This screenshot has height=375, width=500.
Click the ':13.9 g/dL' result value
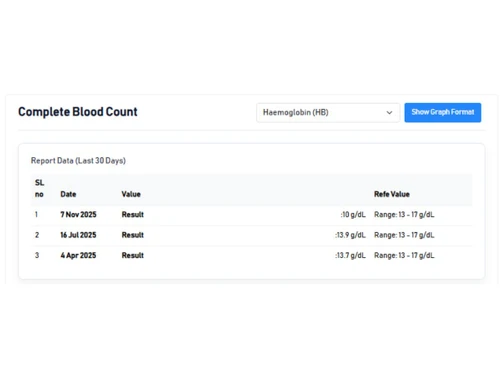coord(350,235)
